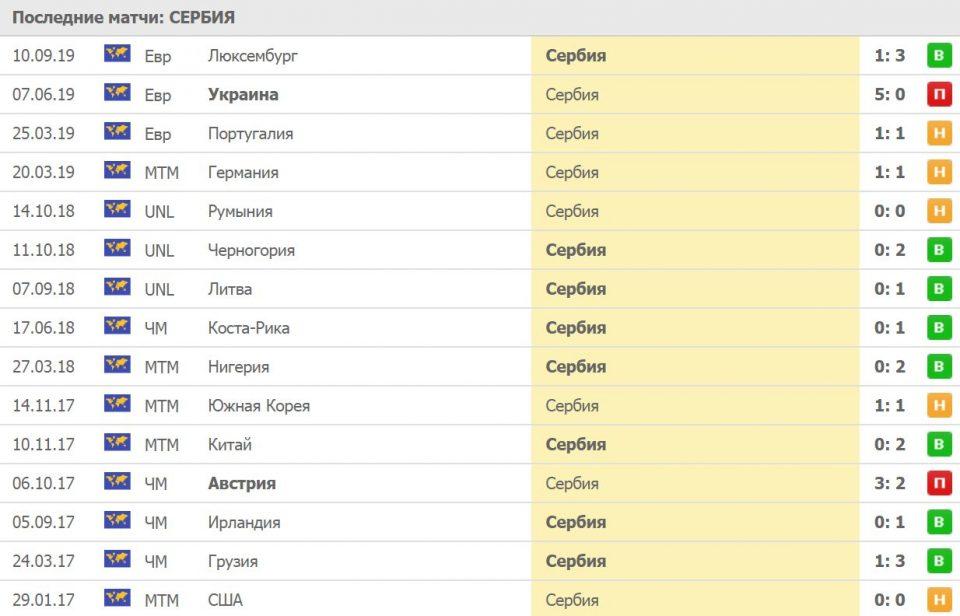
Task: Click the green В badge for Грузия match
Action: tap(938, 561)
